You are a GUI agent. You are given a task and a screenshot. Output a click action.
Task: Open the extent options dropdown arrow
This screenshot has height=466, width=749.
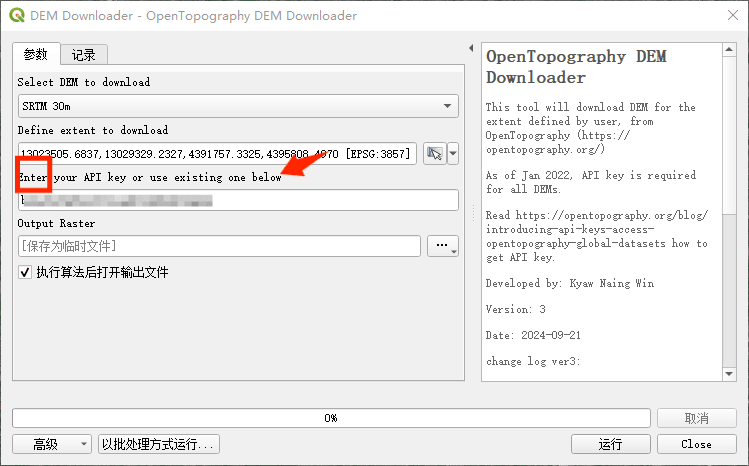click(x=453, y=154)
